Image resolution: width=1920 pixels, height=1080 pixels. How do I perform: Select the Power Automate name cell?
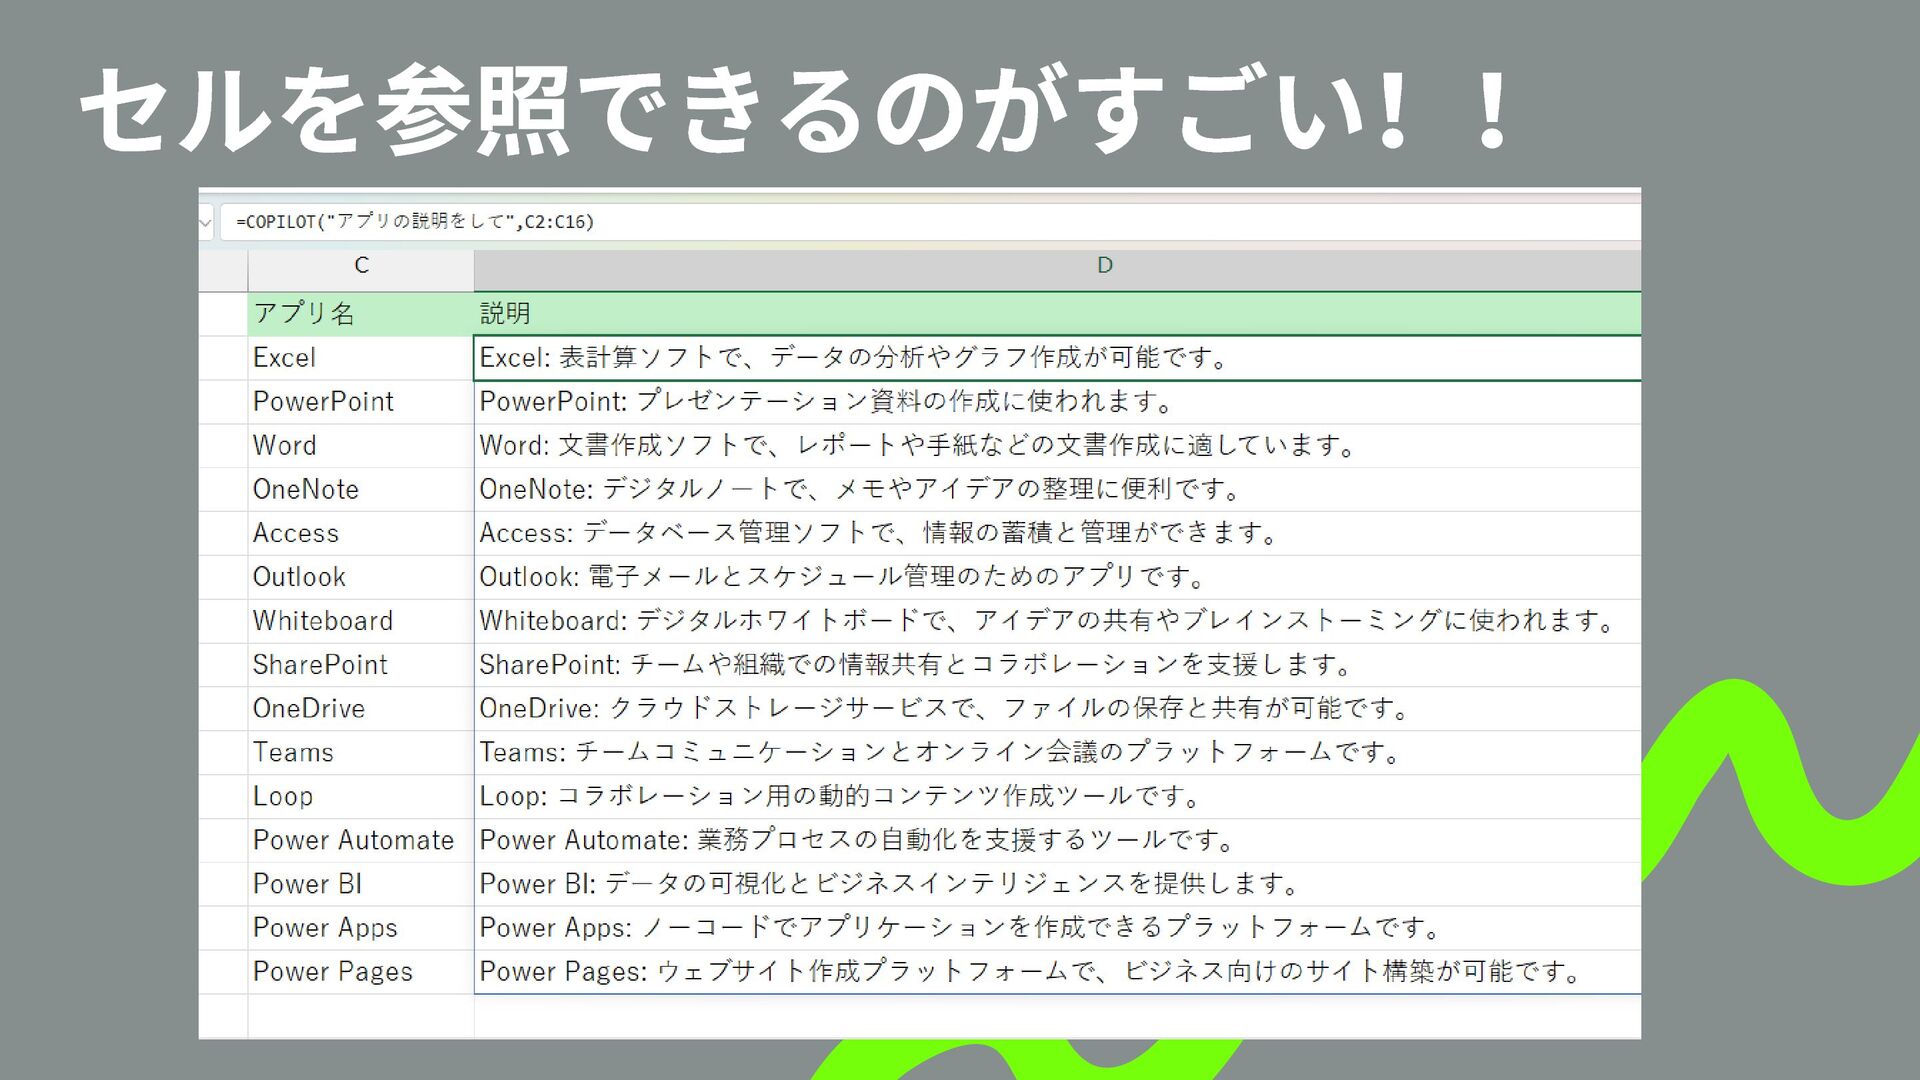353,840
